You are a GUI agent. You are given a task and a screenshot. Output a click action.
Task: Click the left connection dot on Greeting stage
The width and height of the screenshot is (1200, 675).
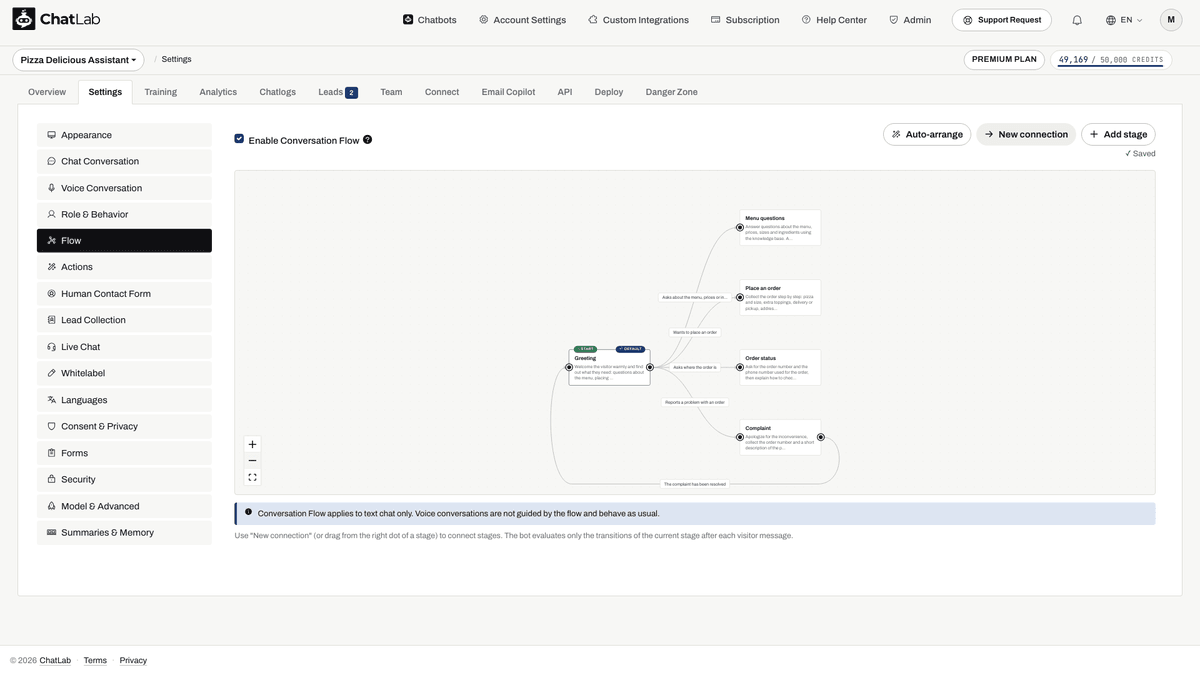[569, 367]
